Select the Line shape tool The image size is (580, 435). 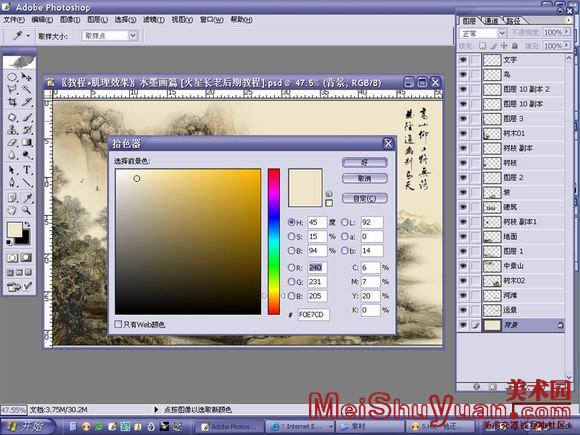(x=26, y=183)
